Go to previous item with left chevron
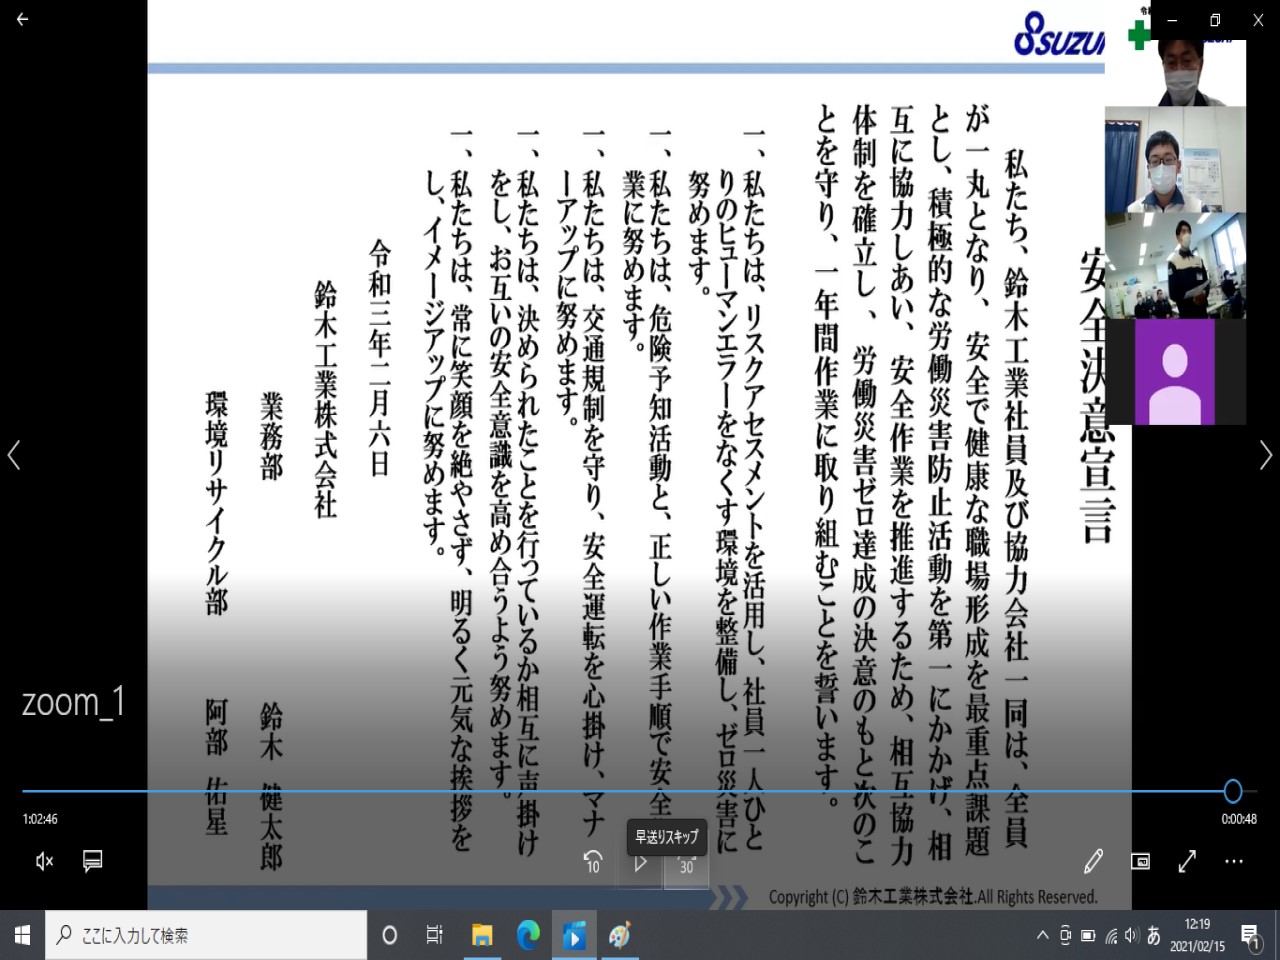Viewport: 1280px width, 960px height. 14,455
